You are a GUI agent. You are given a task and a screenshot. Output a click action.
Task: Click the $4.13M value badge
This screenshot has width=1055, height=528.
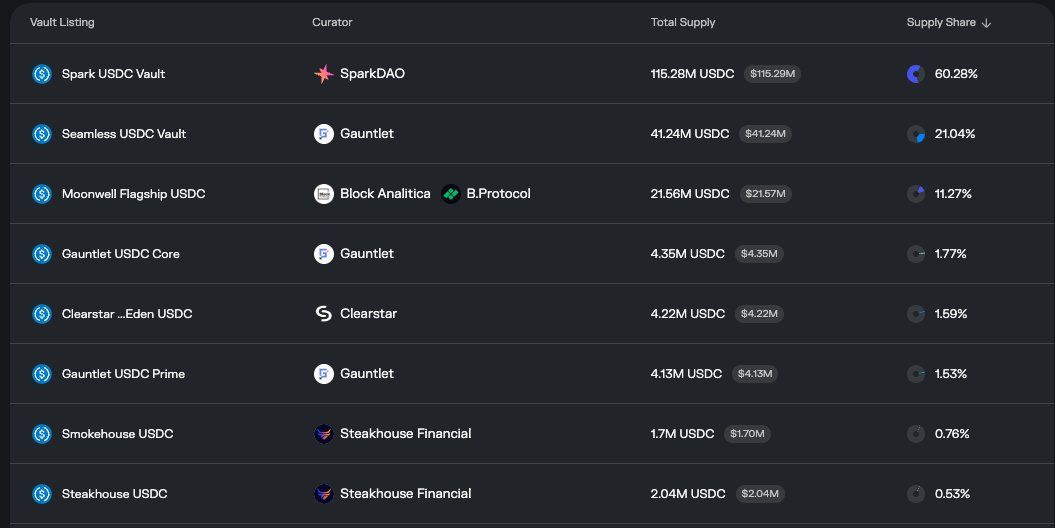click(x=754, y=373)
